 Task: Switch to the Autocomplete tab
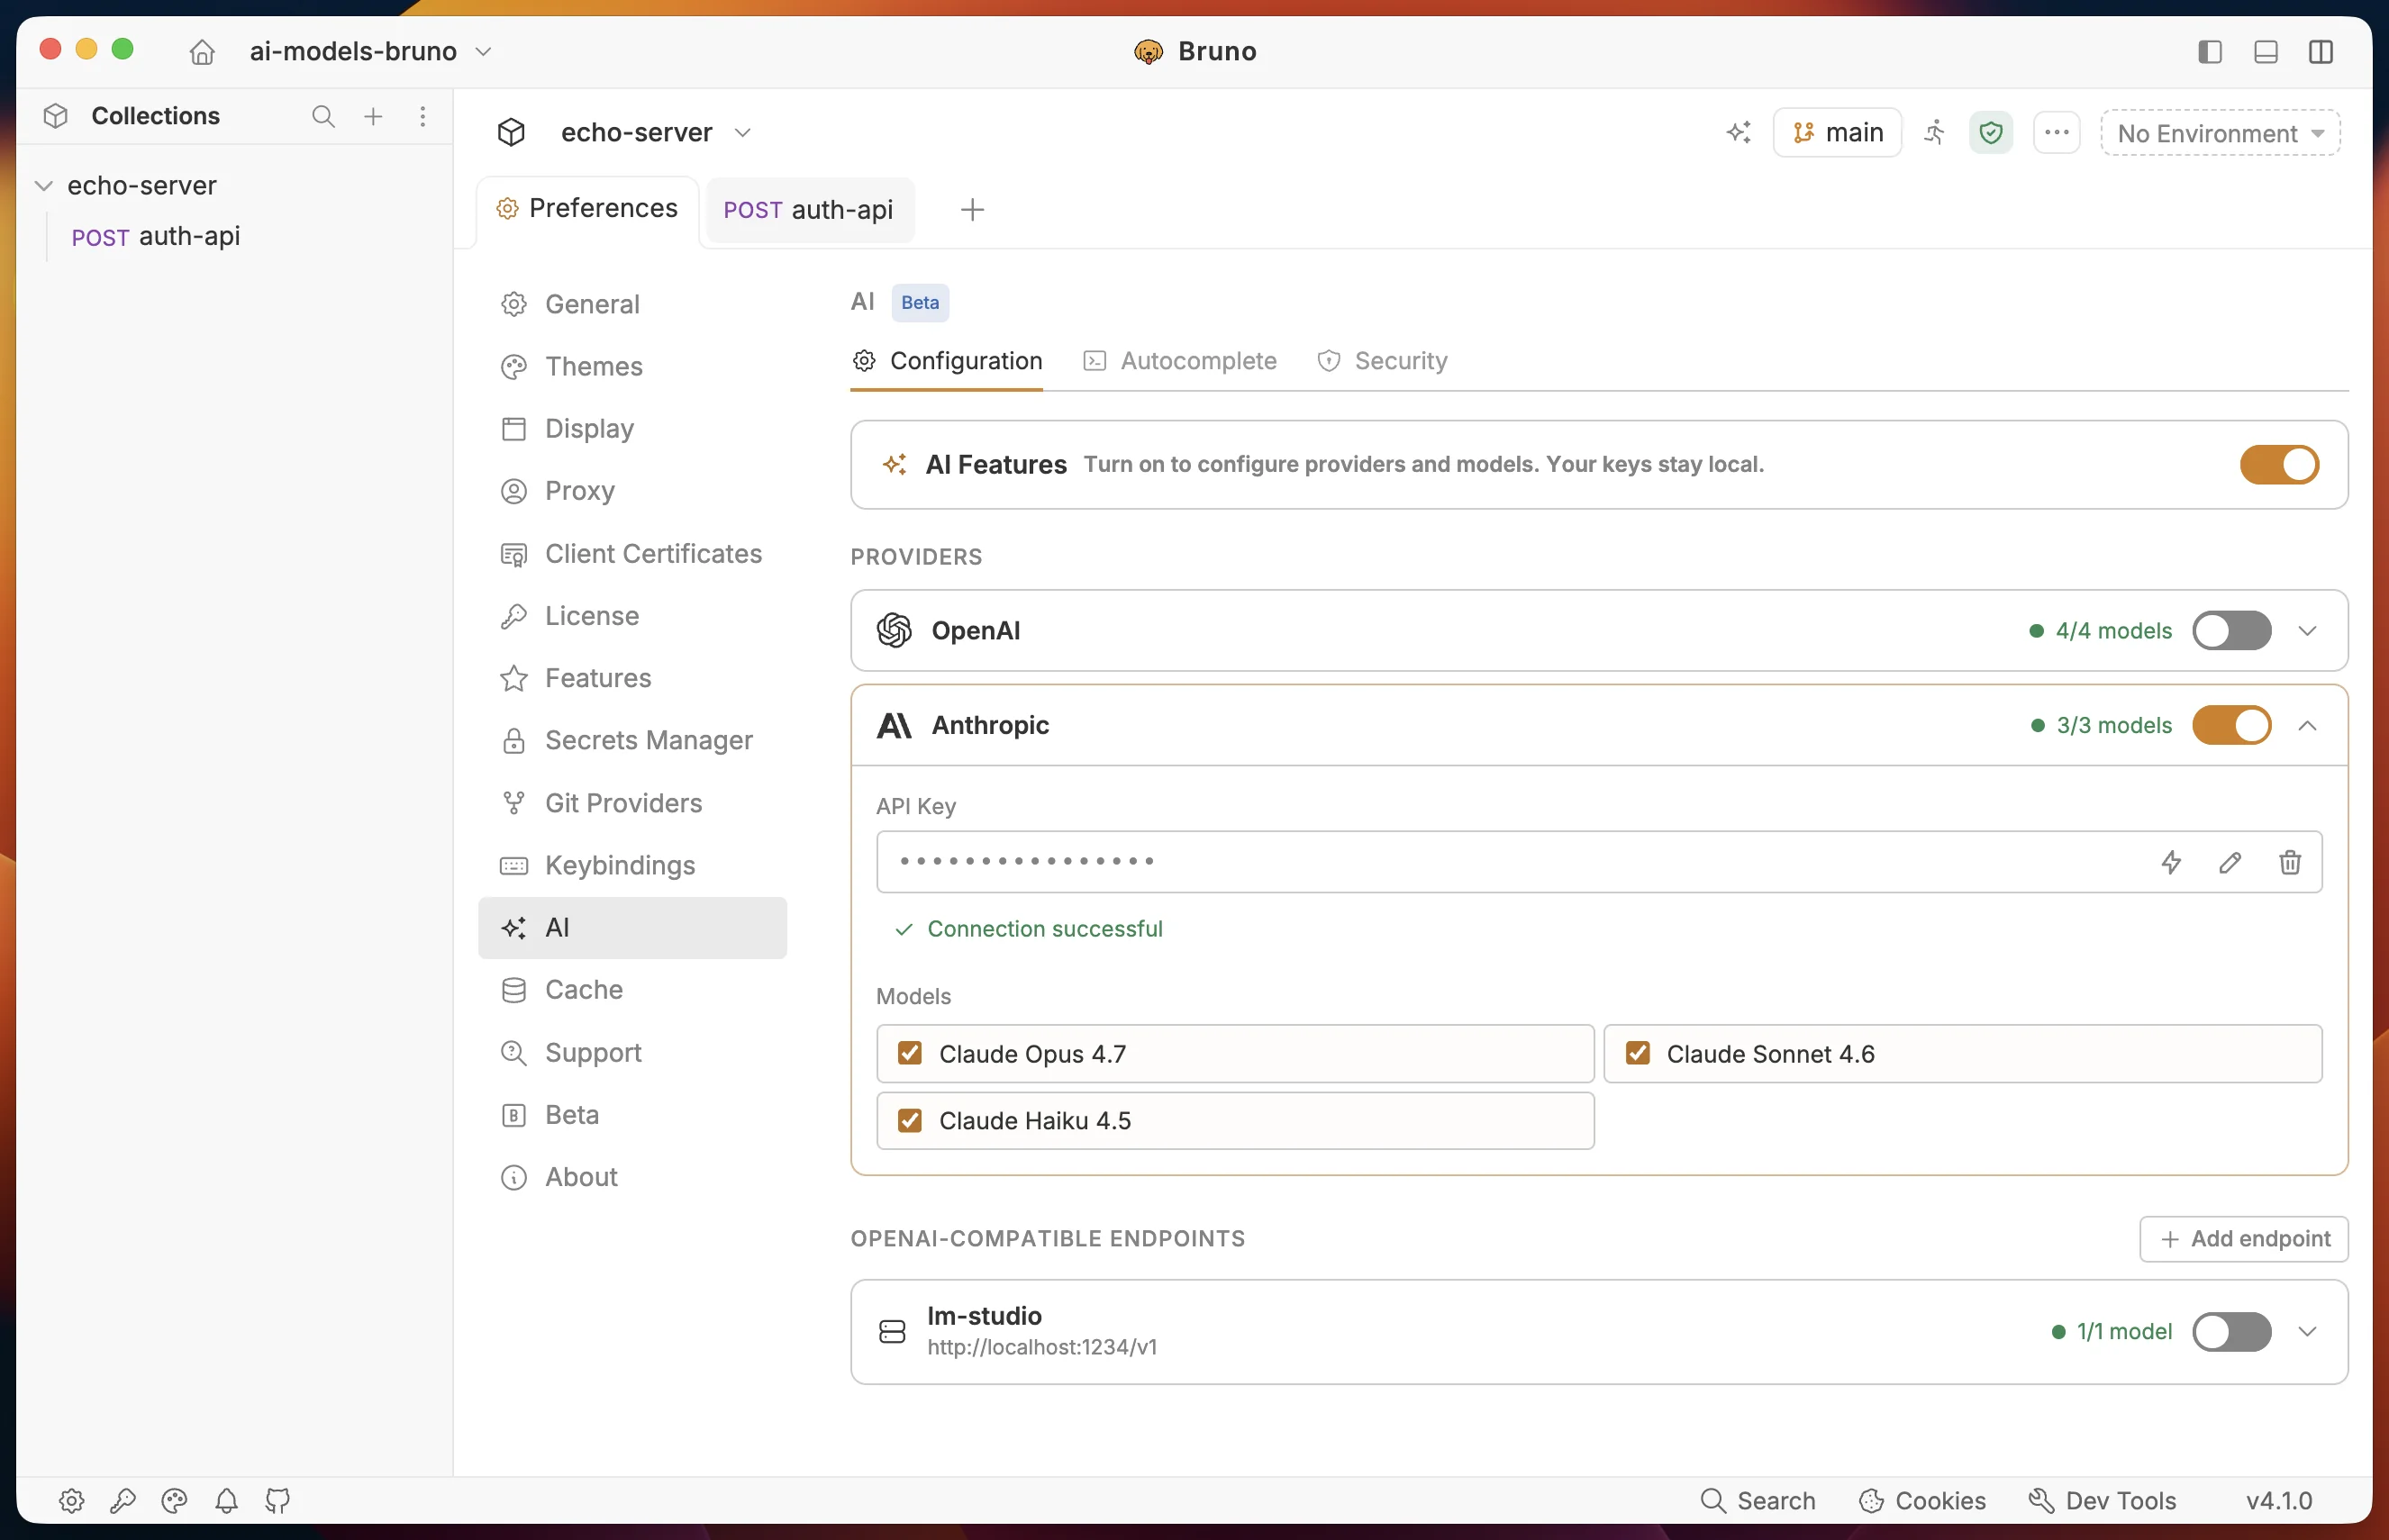click(x=1180, y=360)
